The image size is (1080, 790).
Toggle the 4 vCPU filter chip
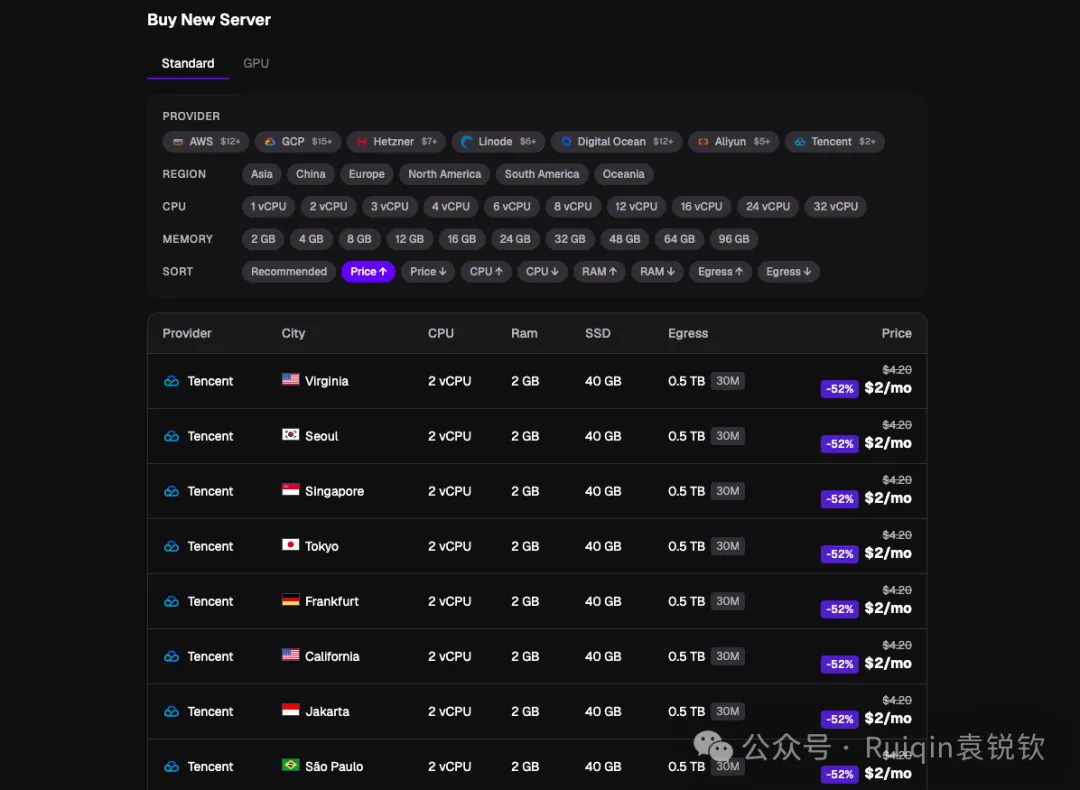tap(450, 207)
